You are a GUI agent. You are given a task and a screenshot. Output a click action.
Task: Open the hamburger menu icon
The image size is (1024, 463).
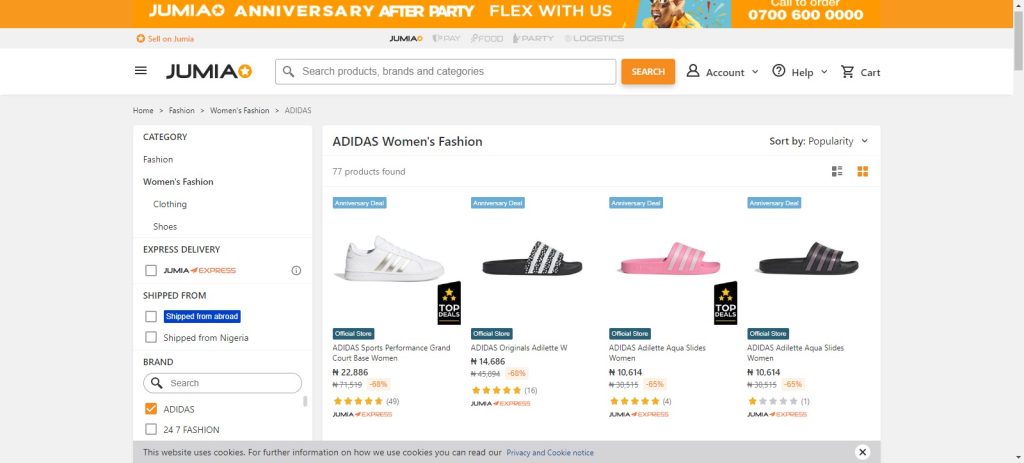tap(141, 71)
